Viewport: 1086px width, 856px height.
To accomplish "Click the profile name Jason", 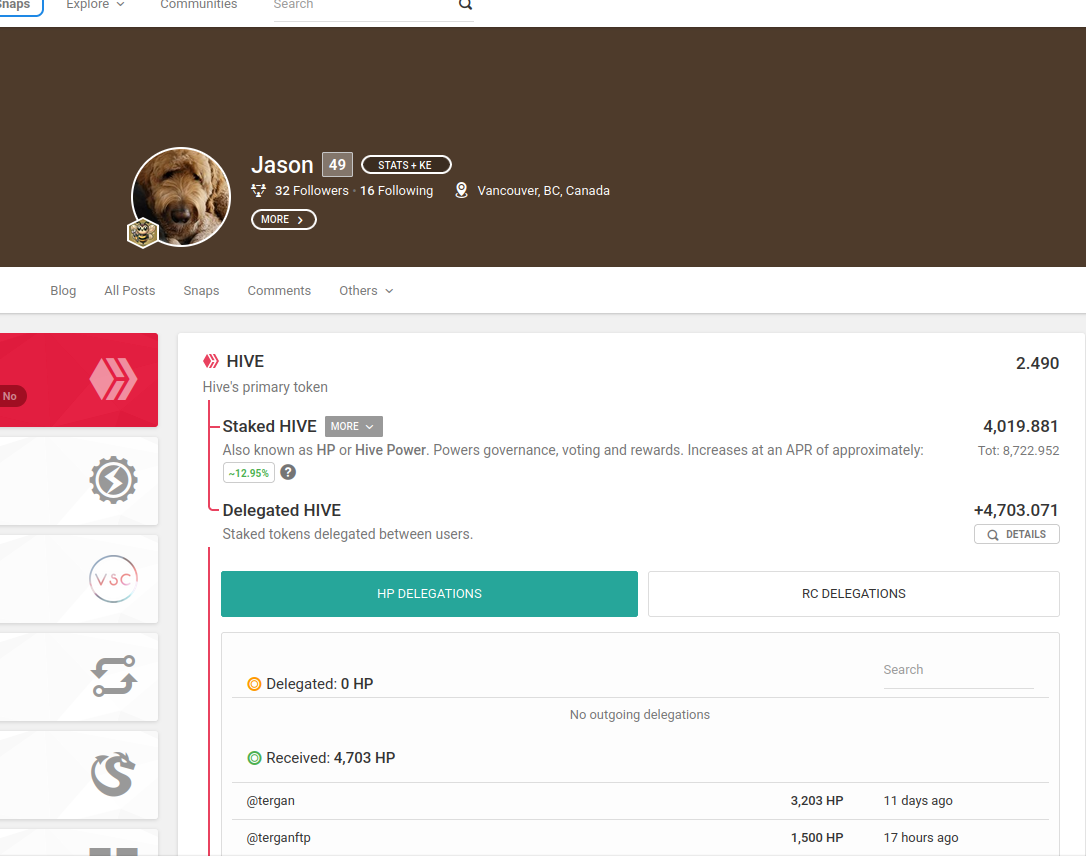I will (282, 166).
